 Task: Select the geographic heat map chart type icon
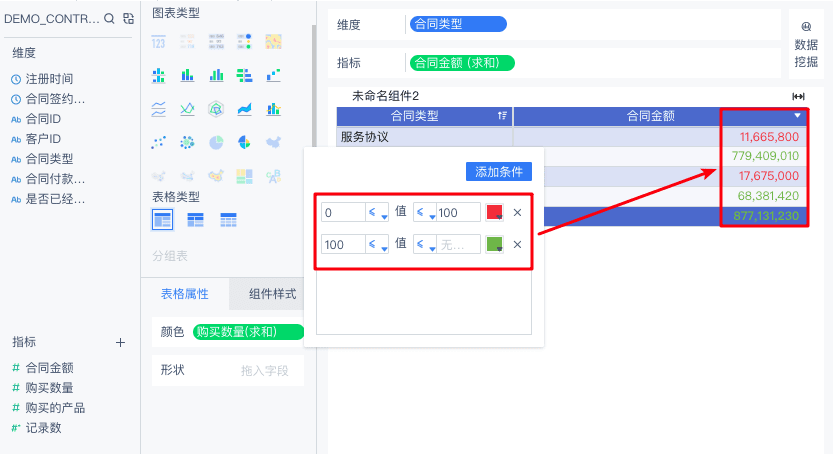pos(273,42)
